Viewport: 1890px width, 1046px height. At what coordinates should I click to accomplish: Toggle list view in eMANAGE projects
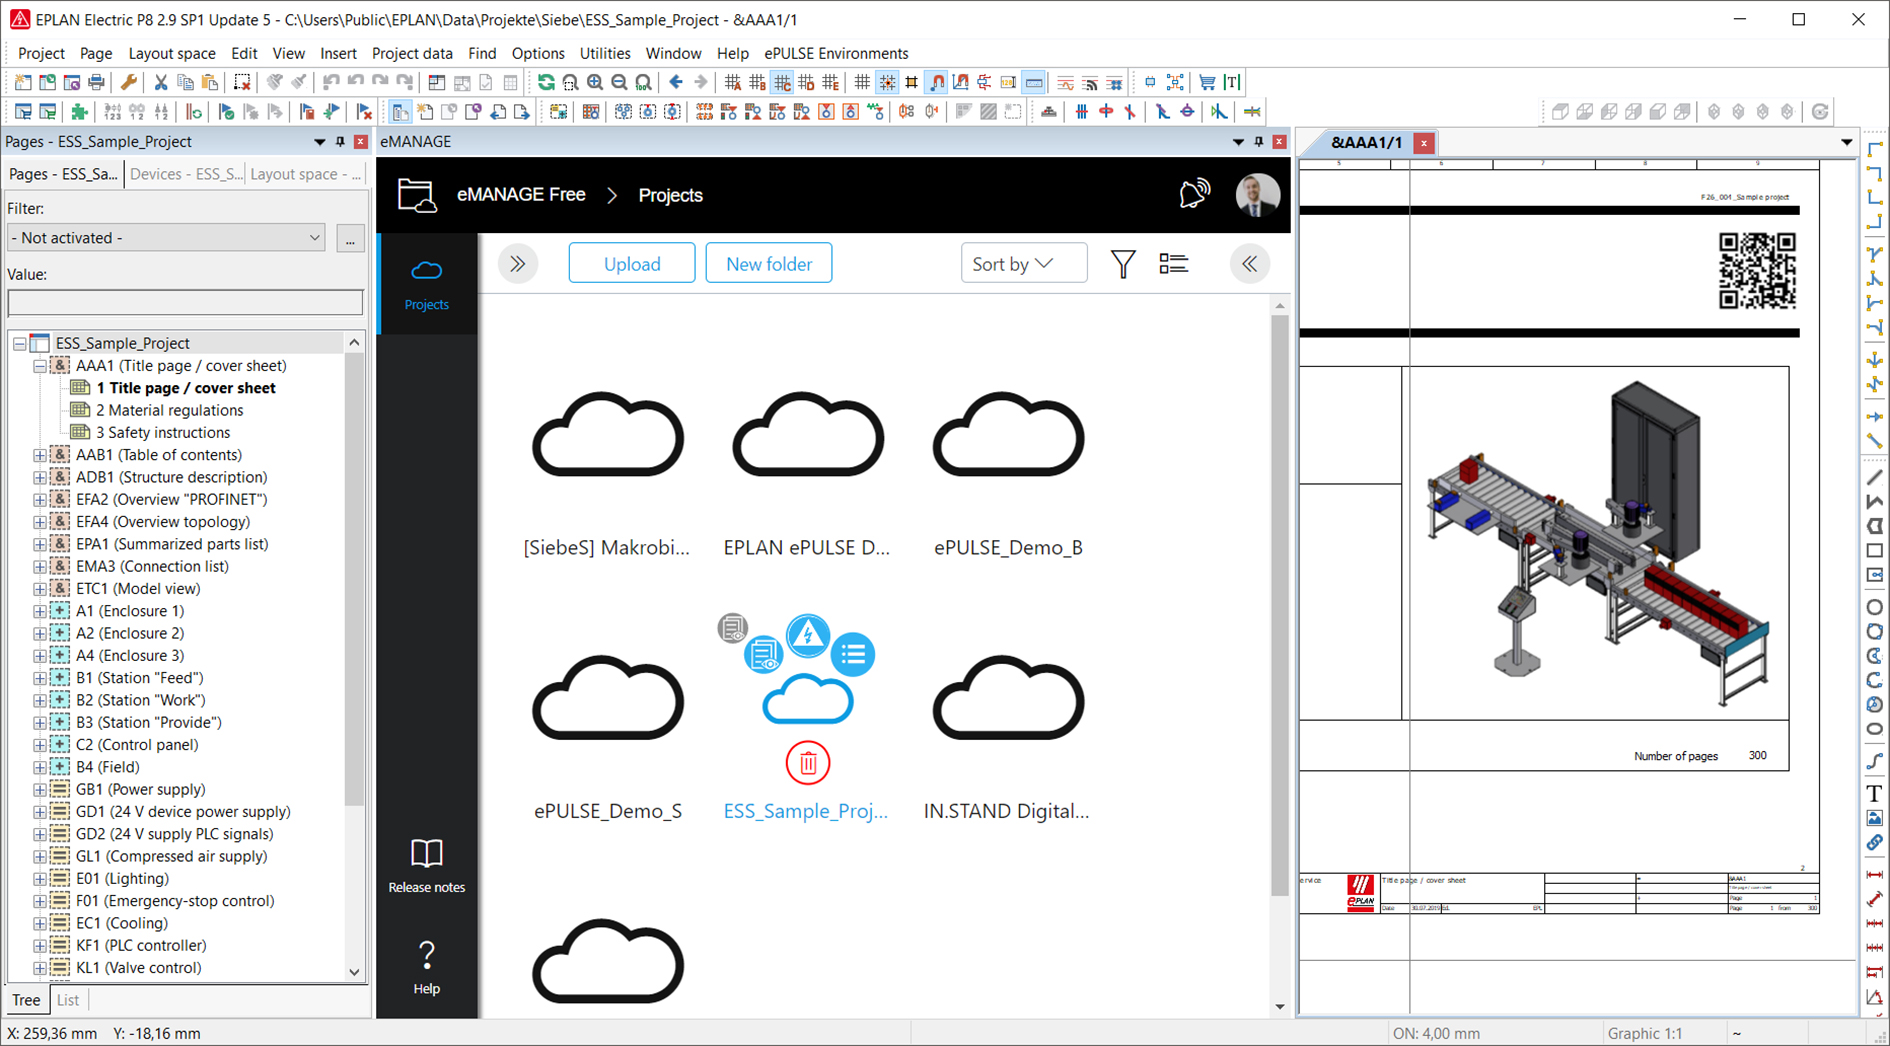(1173, 264)
